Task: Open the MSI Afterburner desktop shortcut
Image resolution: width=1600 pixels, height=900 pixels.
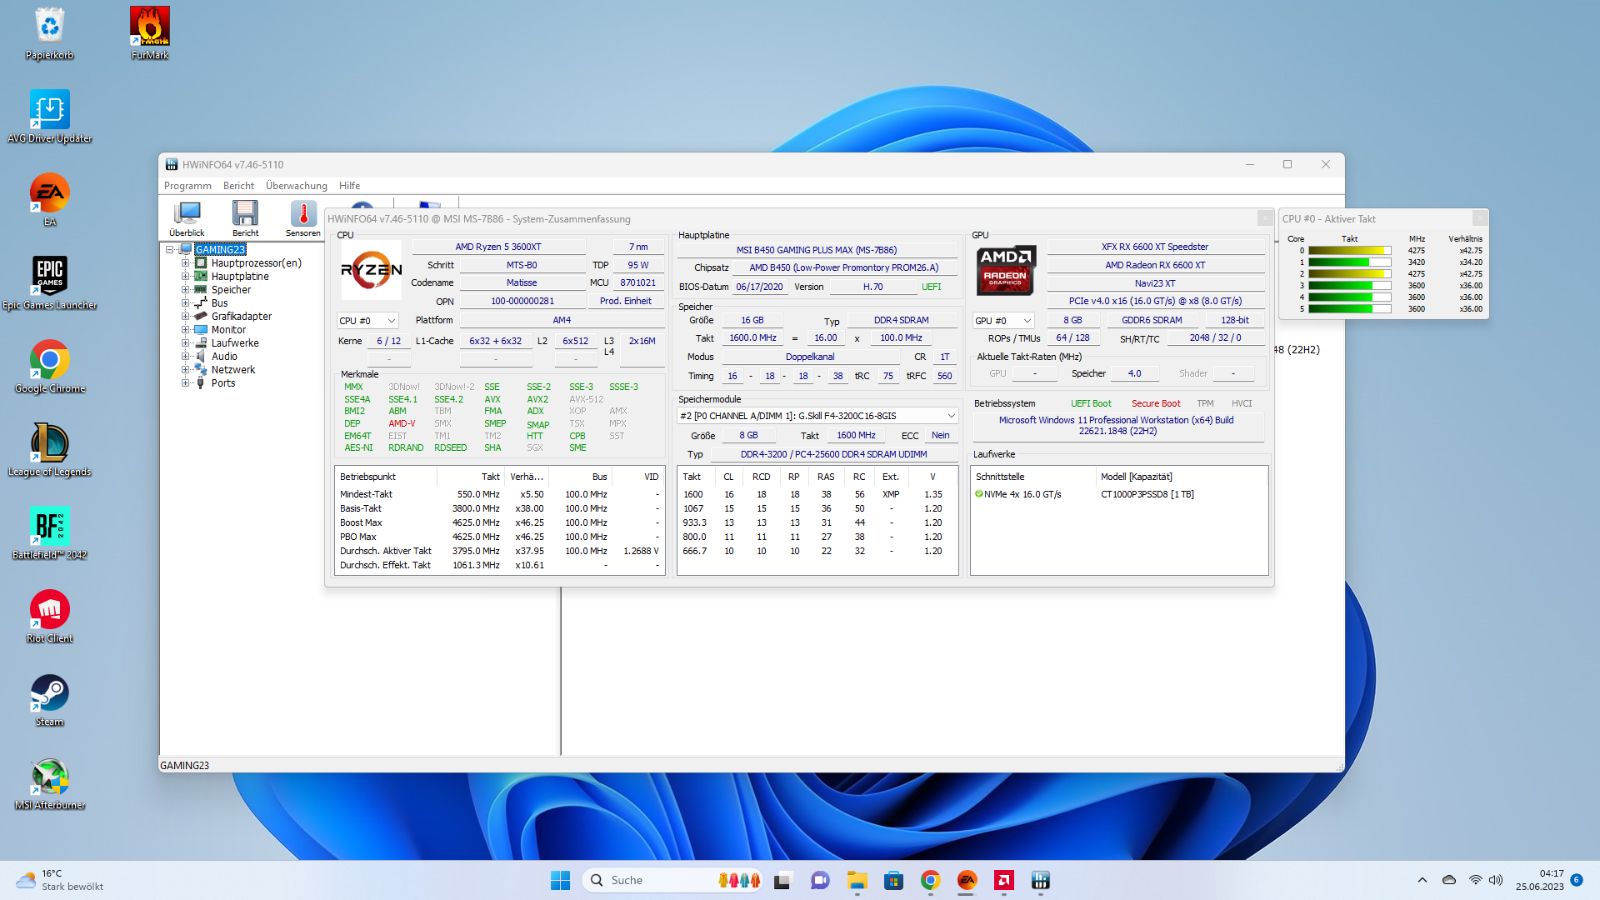Action: tap(50, 784)
